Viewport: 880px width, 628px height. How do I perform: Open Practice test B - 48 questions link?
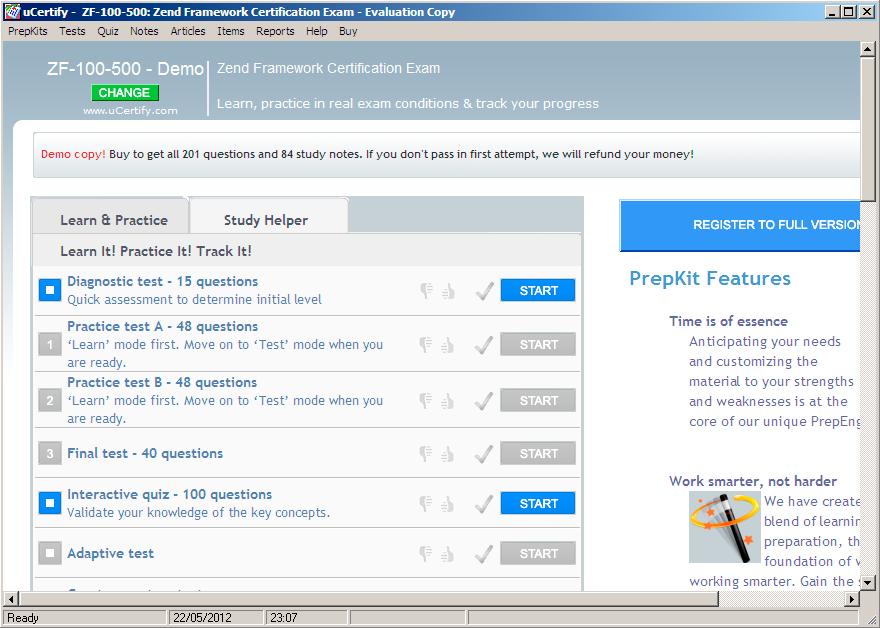tap(162, 383)
